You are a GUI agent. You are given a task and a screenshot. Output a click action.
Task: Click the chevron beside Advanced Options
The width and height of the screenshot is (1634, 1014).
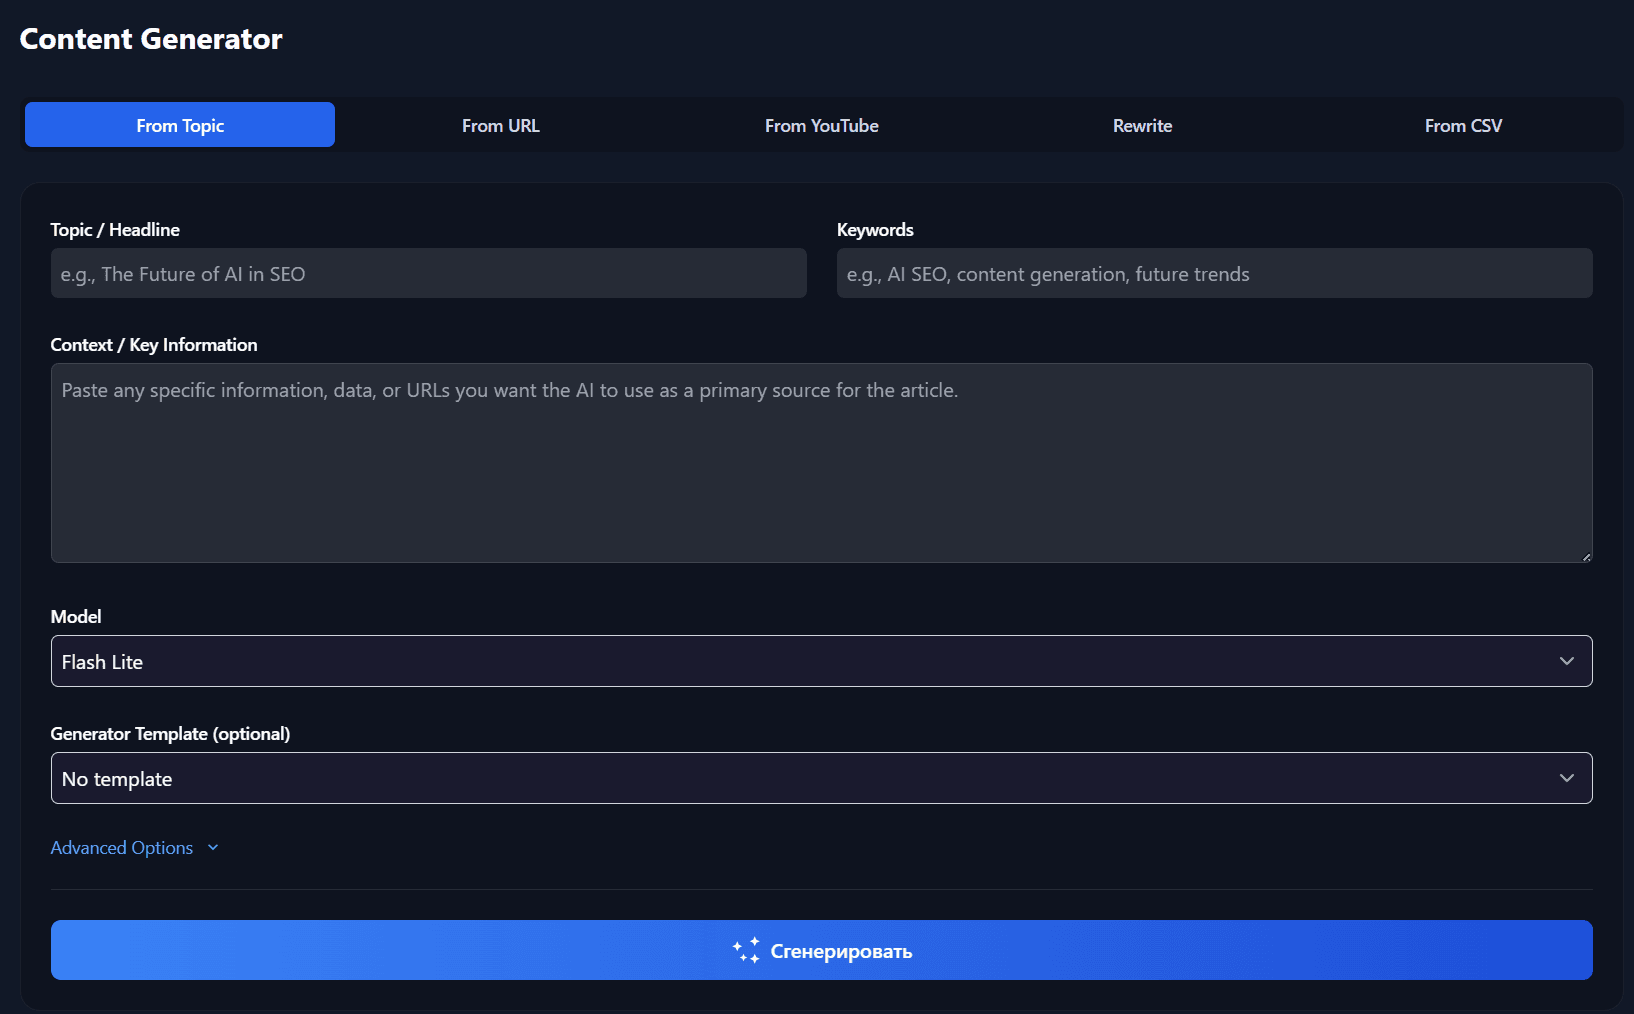[x=212, y=847]
